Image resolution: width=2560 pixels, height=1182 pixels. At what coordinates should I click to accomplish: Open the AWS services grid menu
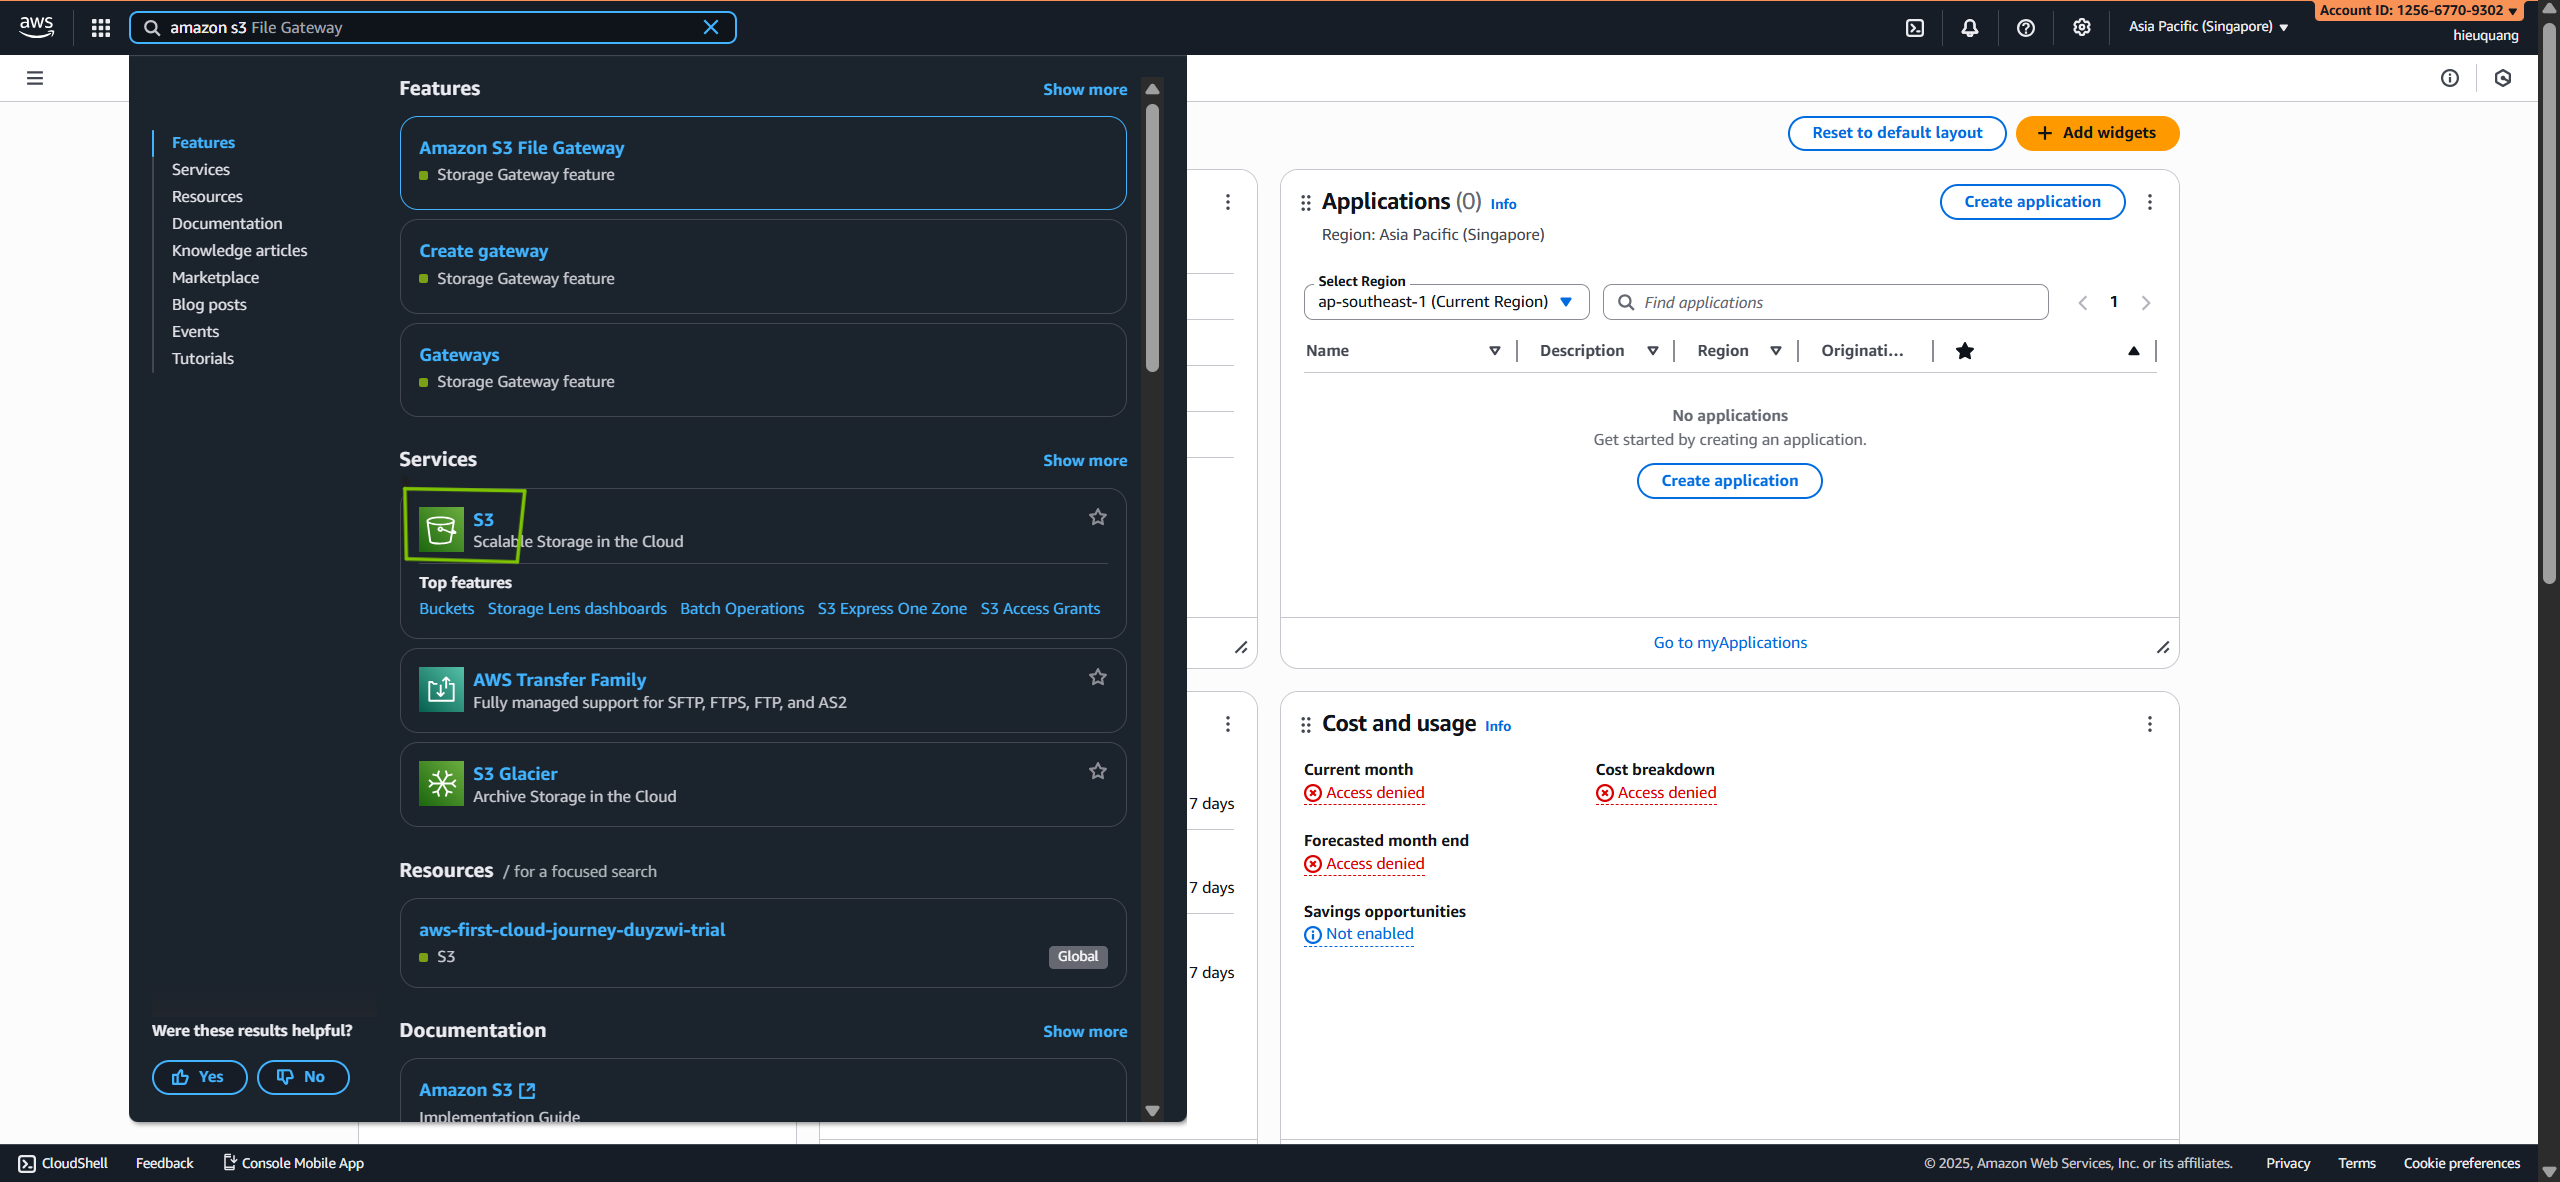(100, 28)
